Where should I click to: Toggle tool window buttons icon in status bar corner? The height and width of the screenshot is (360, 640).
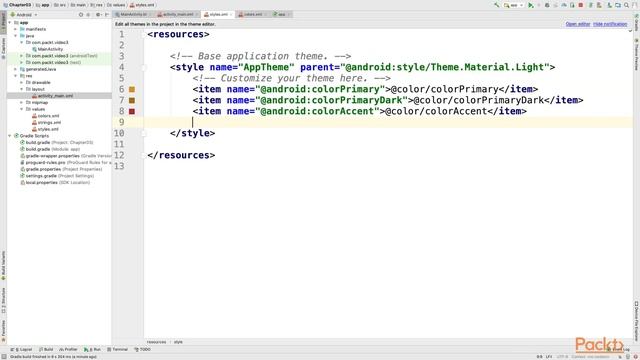(3, 357)
